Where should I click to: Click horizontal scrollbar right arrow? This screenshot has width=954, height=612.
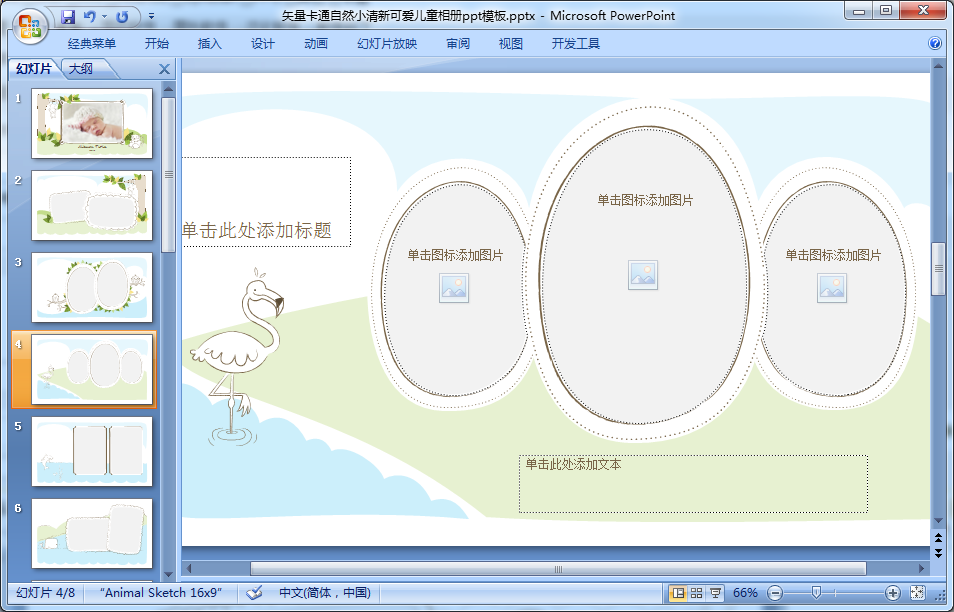[922, 569]
